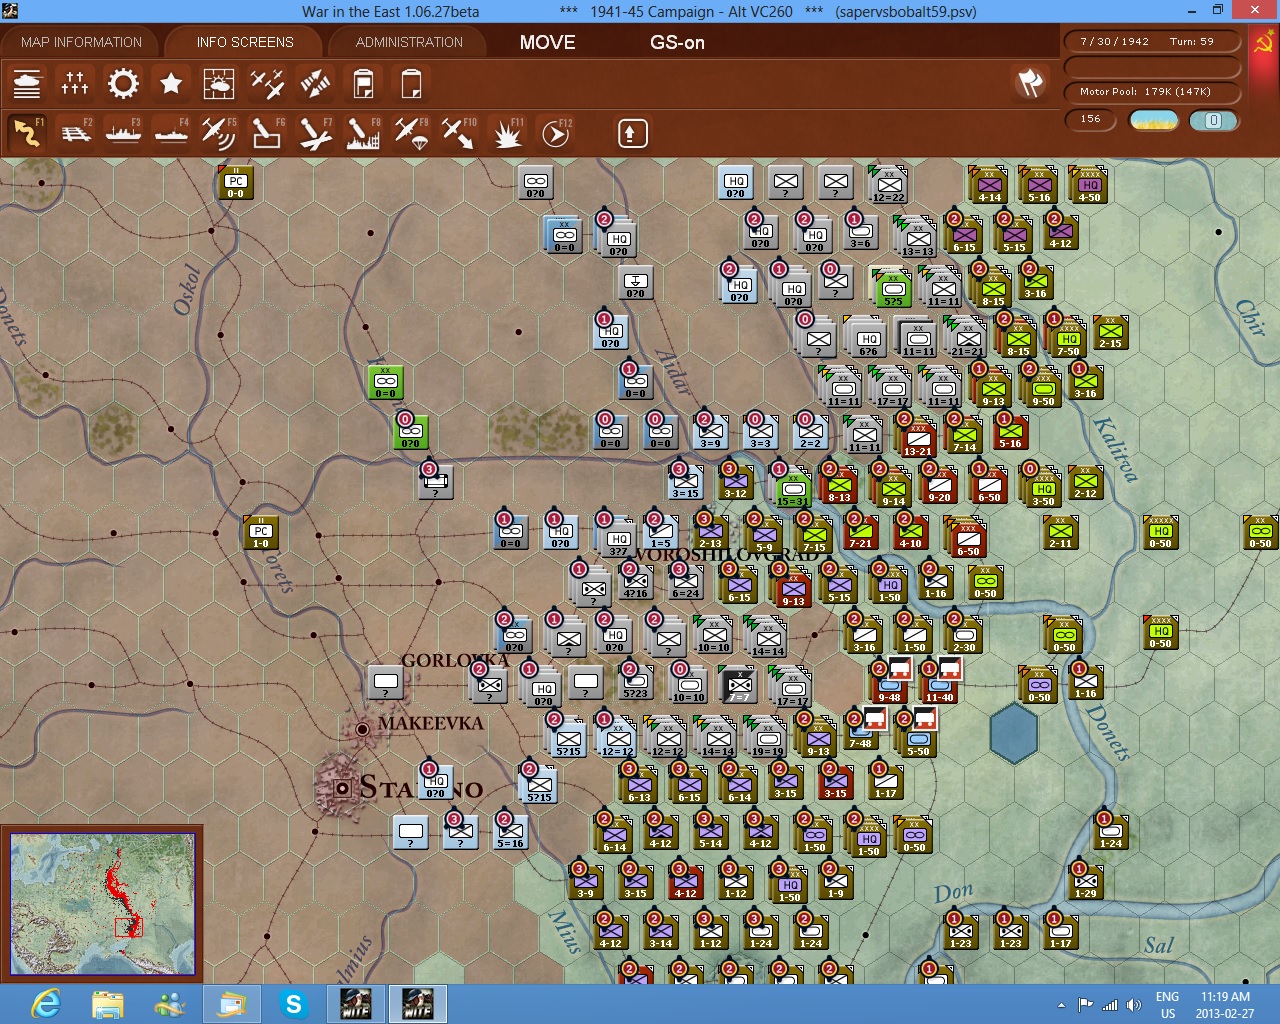Click the first clipboard report icon
The height and width of the screenshot is (1024, 1280).
point(363,83)
